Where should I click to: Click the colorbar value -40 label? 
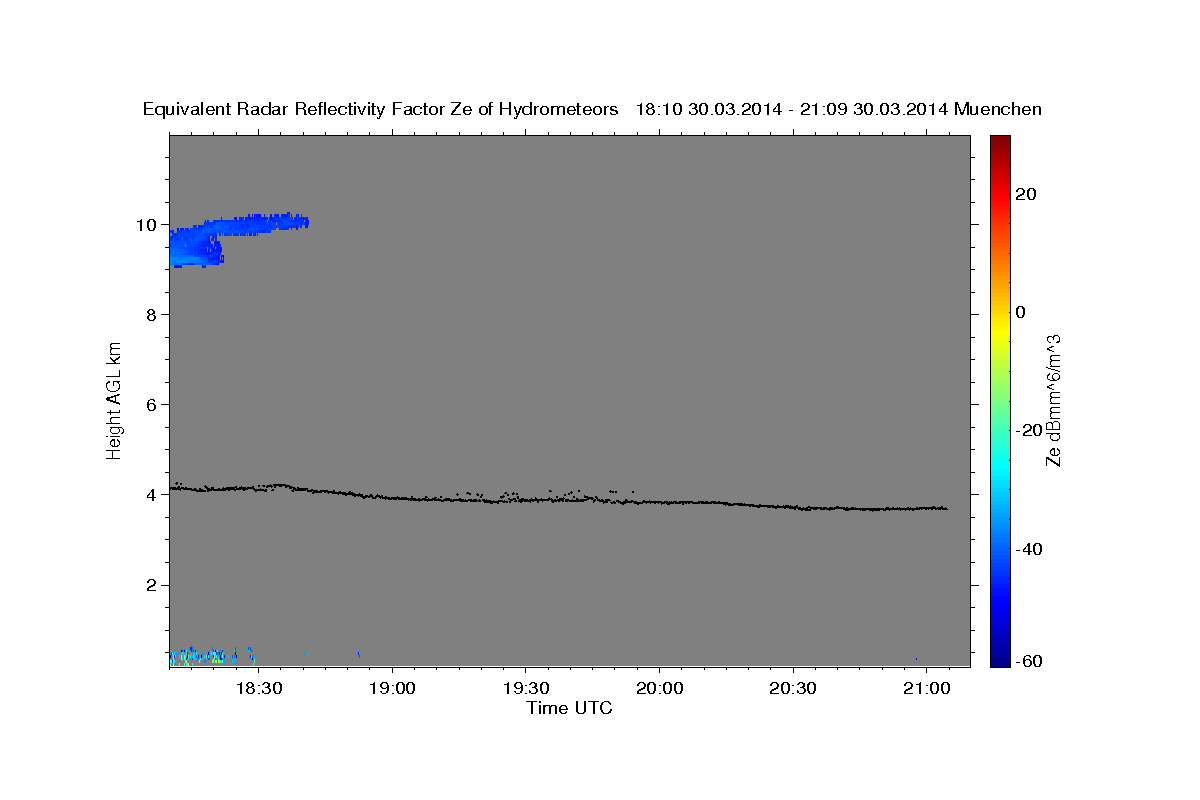1029,548
